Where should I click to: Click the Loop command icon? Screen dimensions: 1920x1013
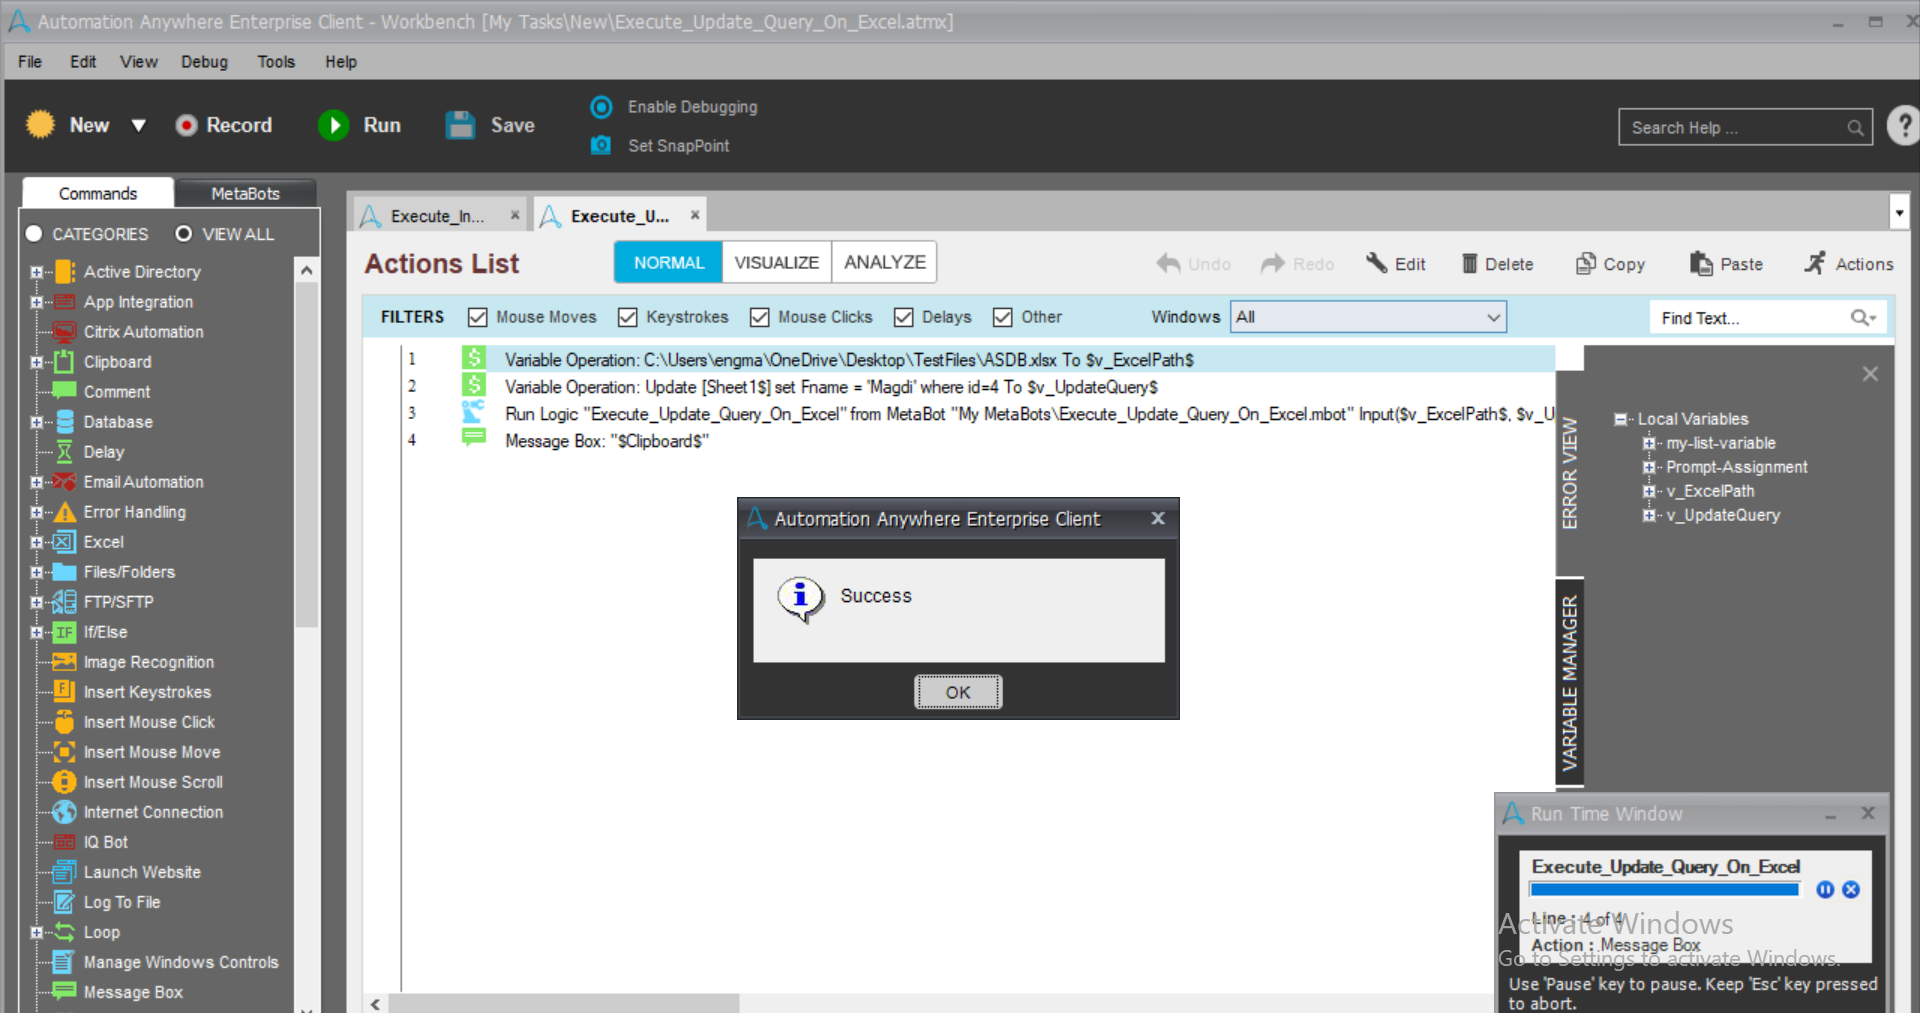pos(65,932)
